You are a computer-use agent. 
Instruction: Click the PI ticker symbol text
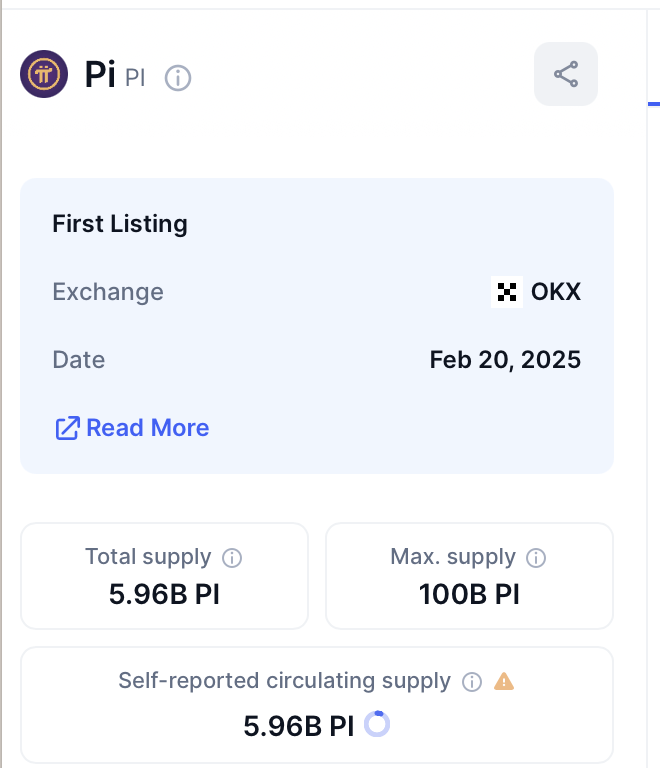(135, 78)
